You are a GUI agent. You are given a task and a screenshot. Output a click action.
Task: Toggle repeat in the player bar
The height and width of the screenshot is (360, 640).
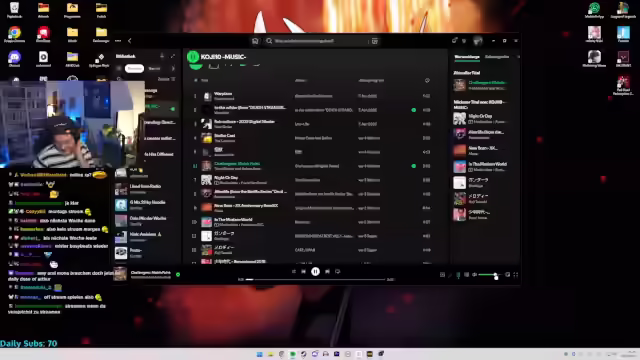point(338,271)
